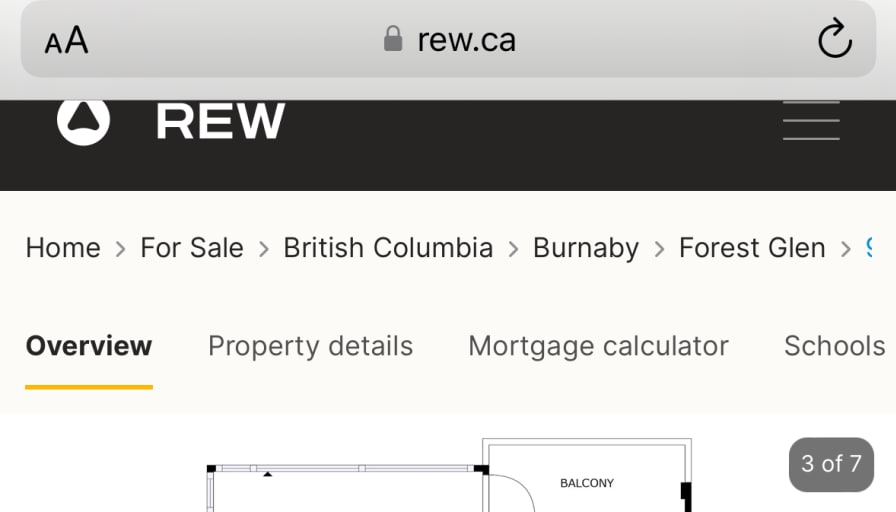Select British Columbia in the breadcrumbs
896x512 pixels.
point(388,248)
